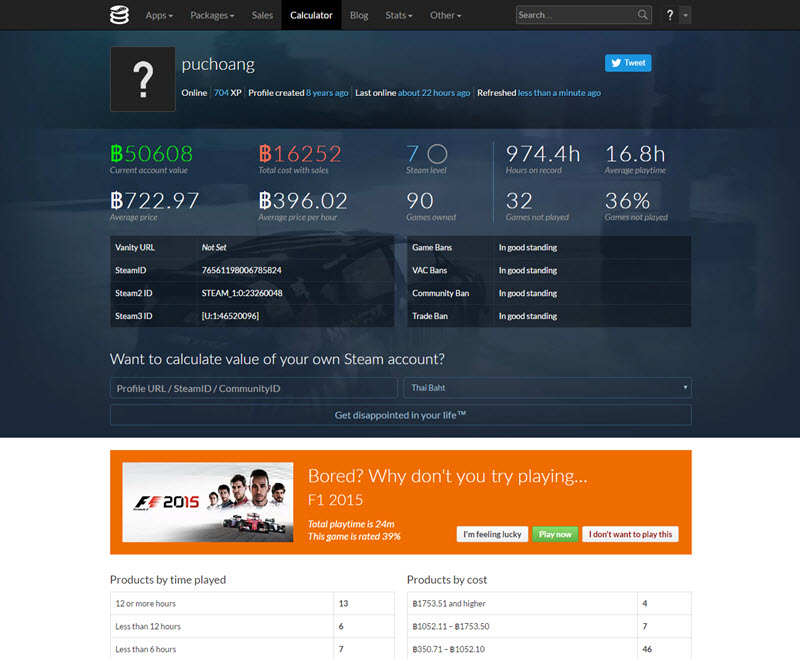
Task: Click 'less than a minute ago' refreshed link
Action: [x=559, y=93]
